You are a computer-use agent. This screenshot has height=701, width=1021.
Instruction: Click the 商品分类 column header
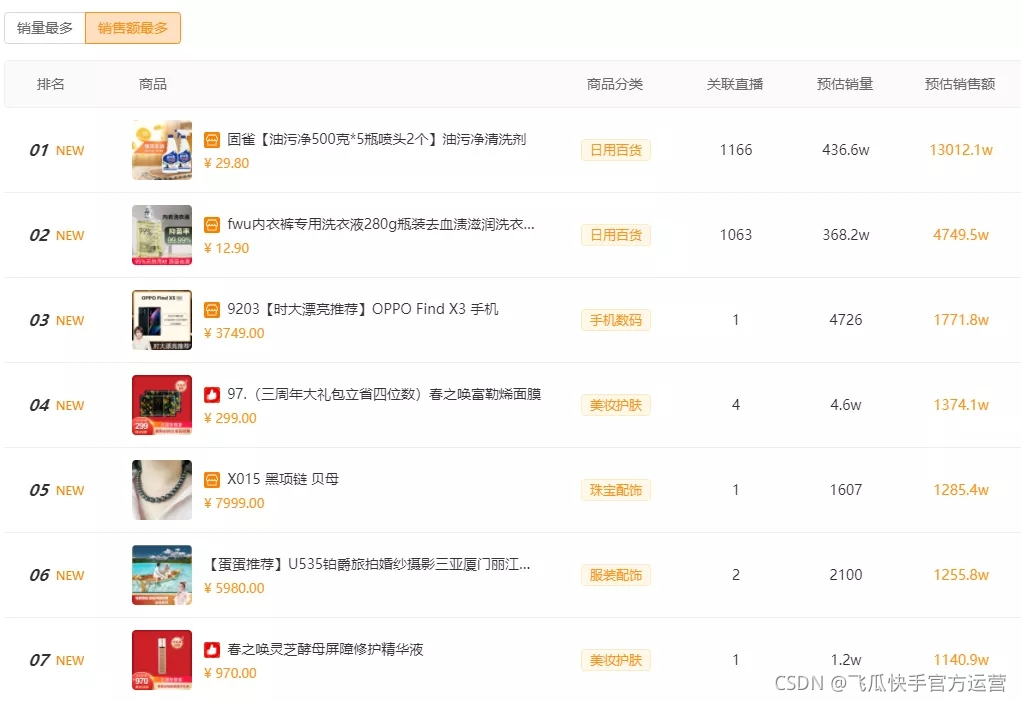[x=615, y=84]
